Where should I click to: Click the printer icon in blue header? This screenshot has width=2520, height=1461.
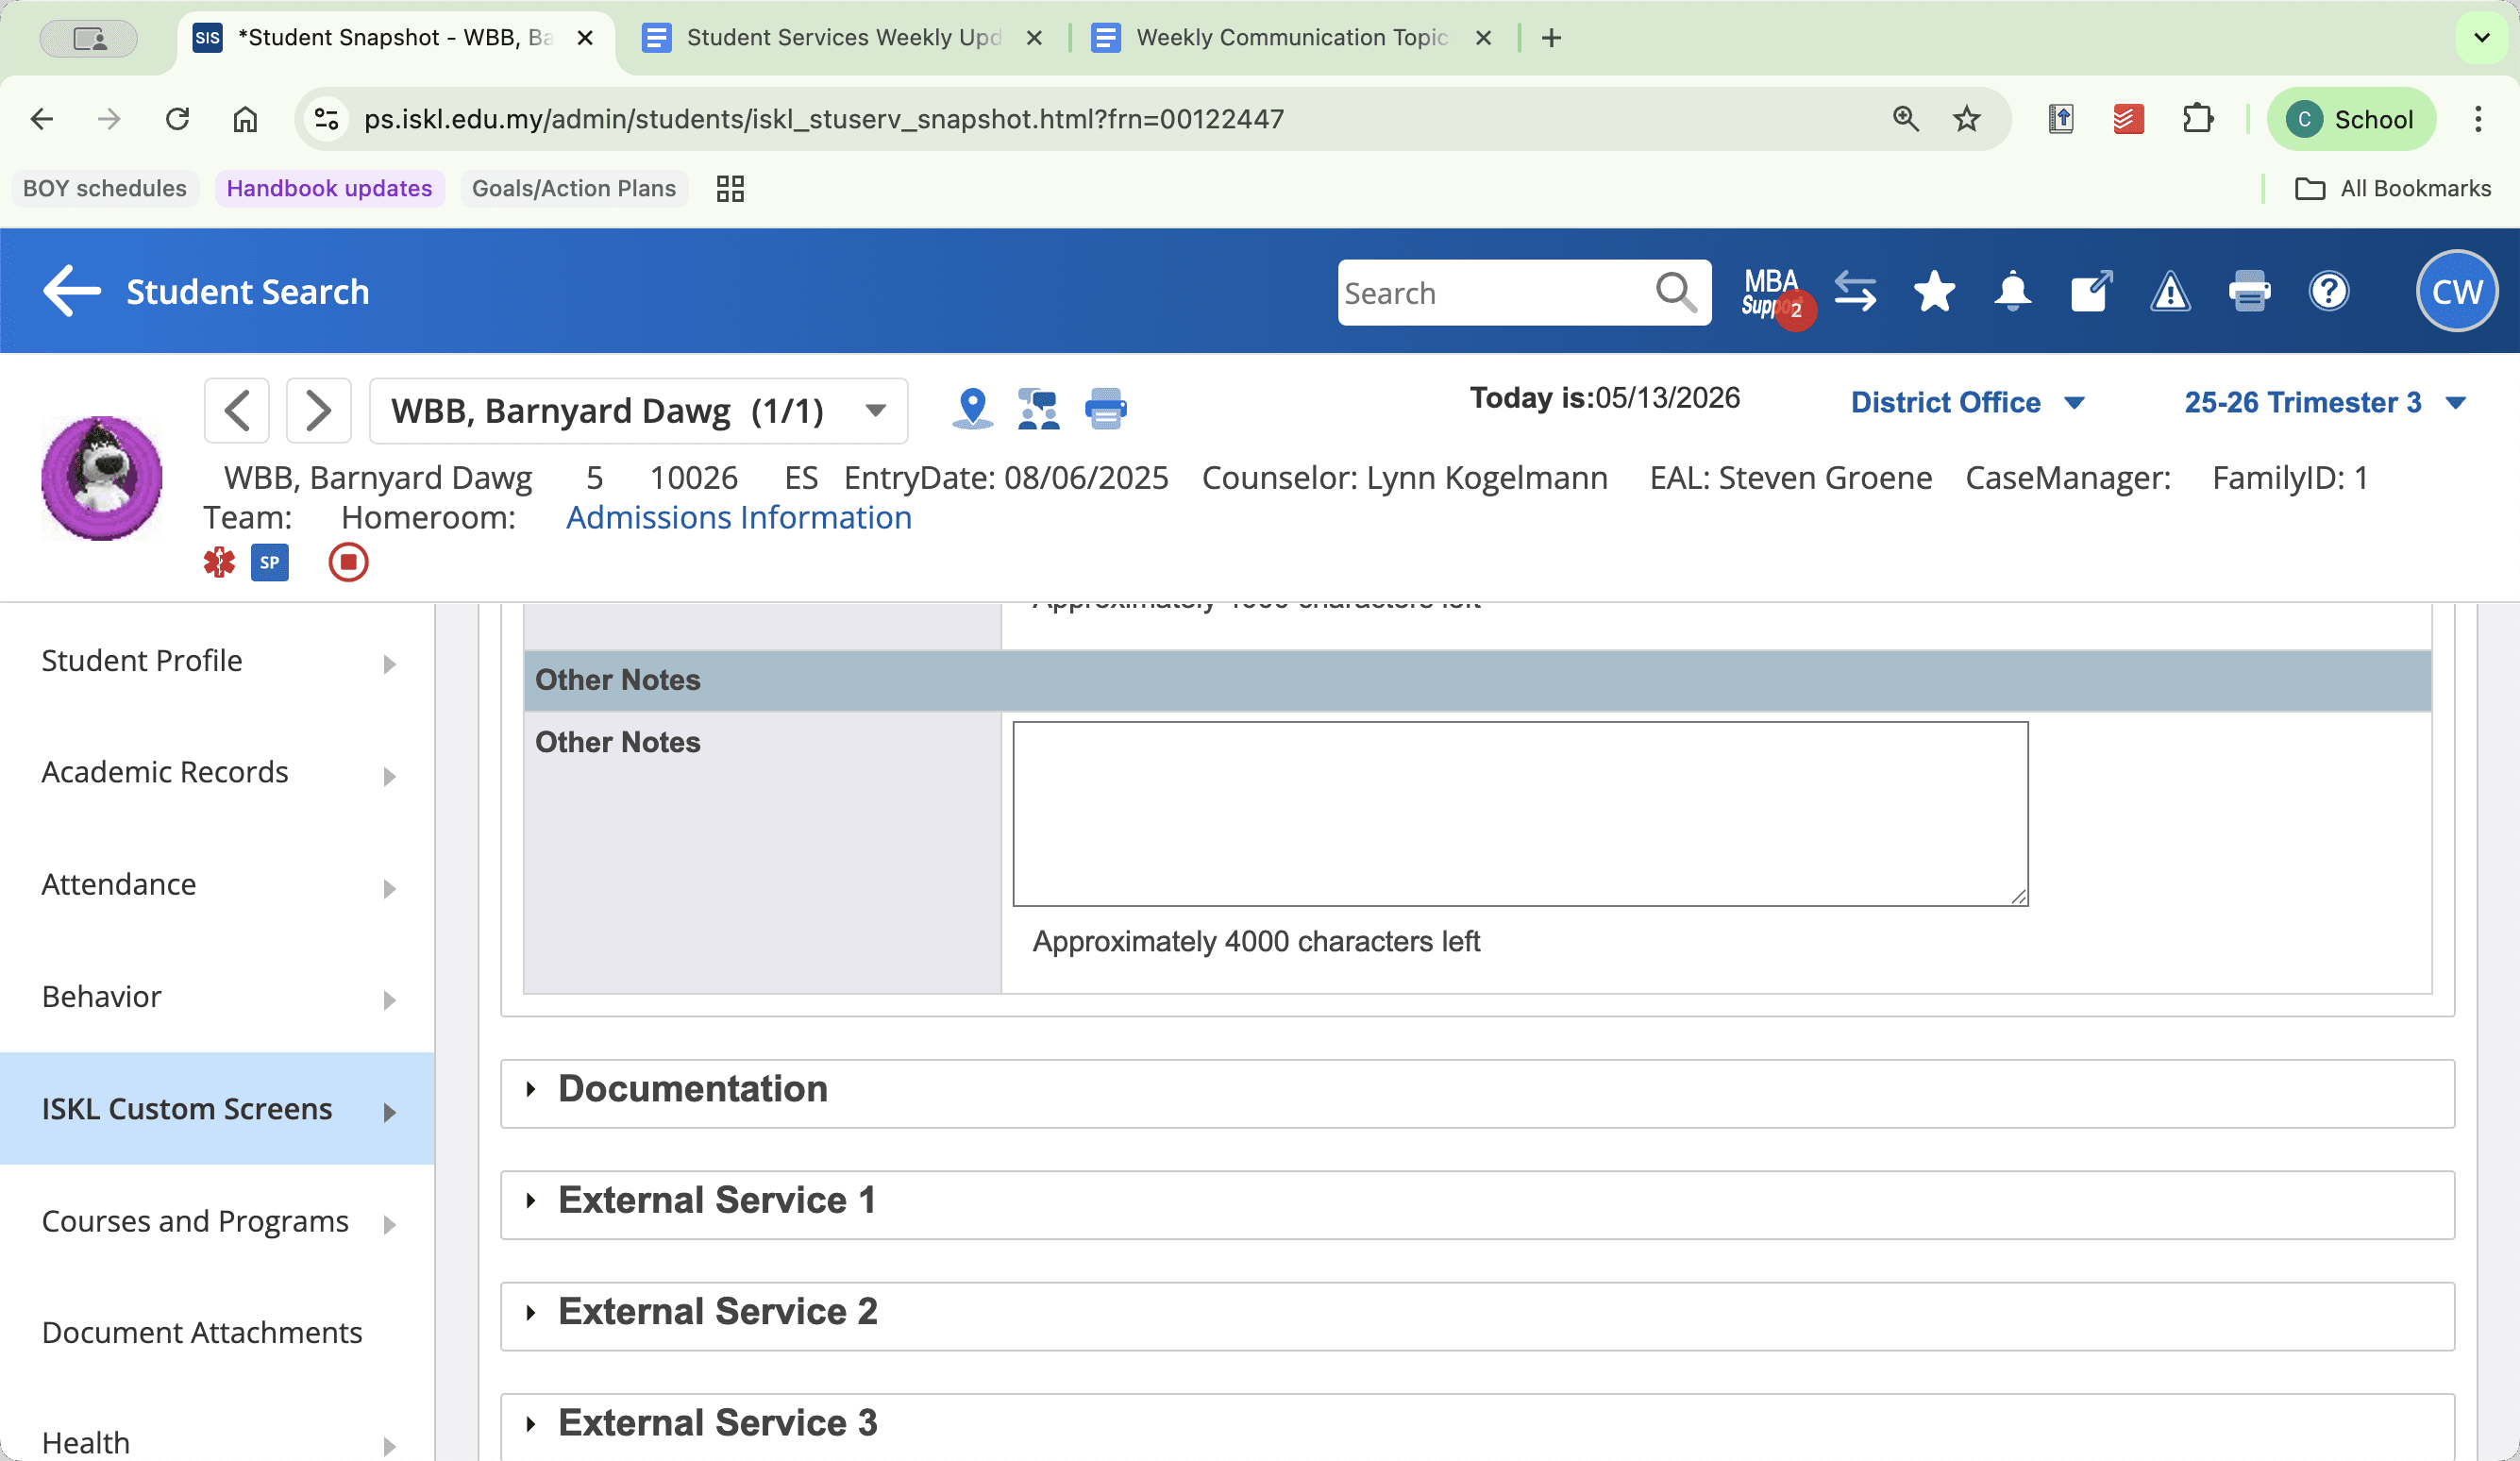coord(2249,292)
